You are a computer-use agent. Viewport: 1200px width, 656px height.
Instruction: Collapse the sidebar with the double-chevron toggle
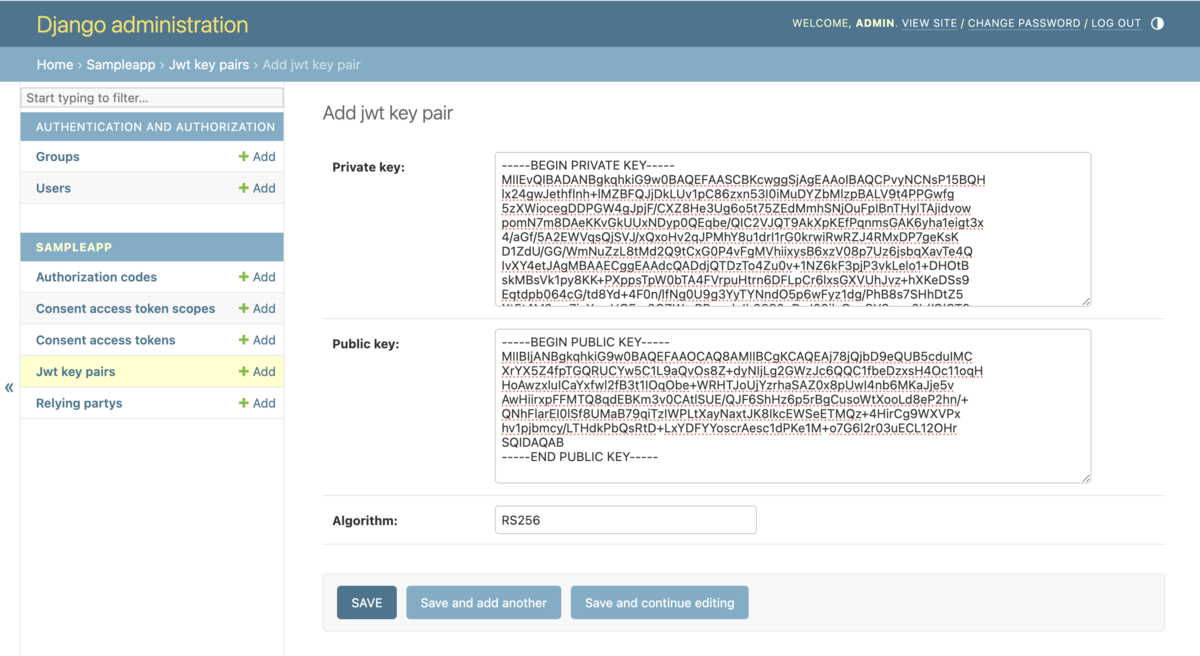[x=8, y=387]
